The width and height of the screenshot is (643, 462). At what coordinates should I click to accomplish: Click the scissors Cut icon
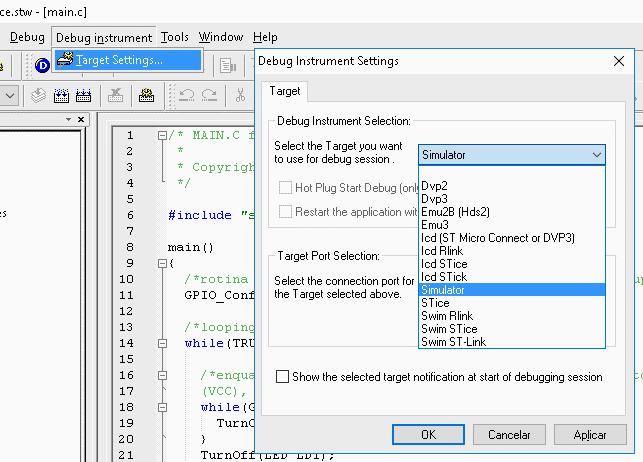tap(240, 96)
